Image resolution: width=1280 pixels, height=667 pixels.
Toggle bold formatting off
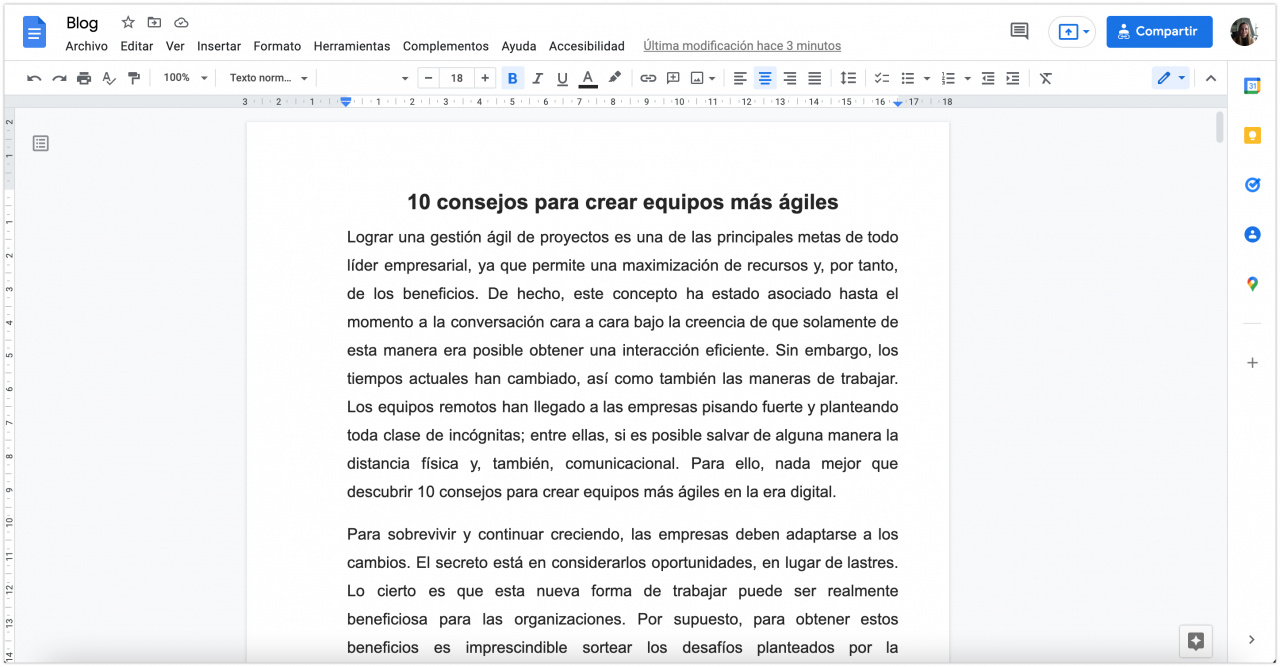[x=513, y=78]
